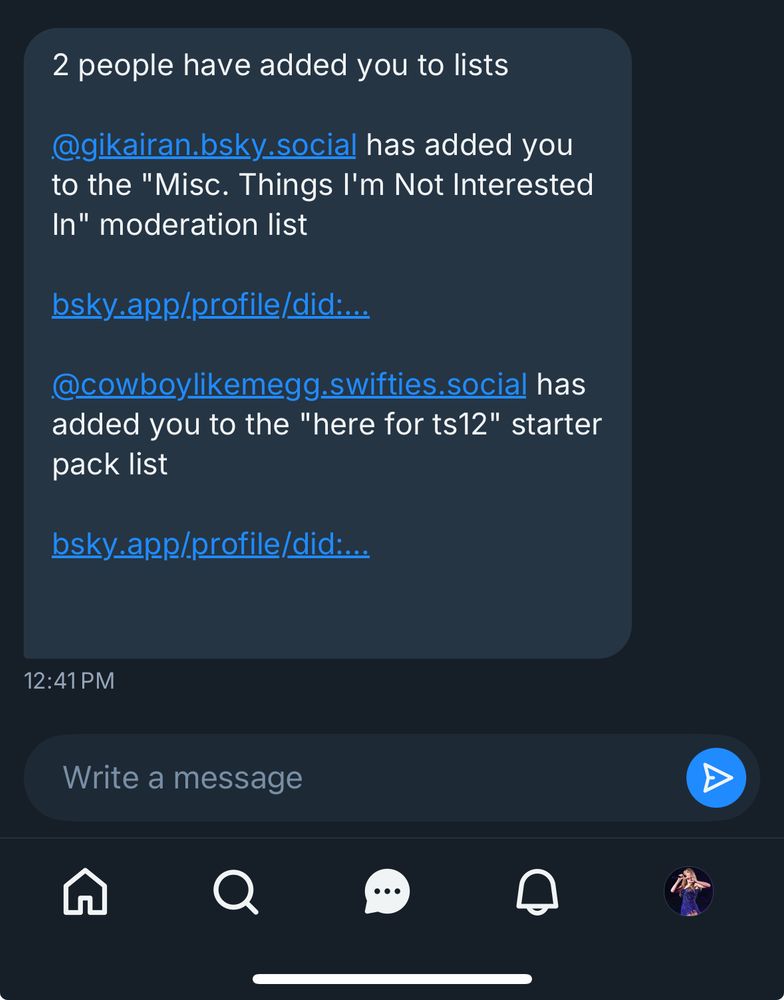Follow bsky.app link below moderation list text
Image resolution: width=784 pixels, height=1000 pixels.
click(x=210, y=305)
